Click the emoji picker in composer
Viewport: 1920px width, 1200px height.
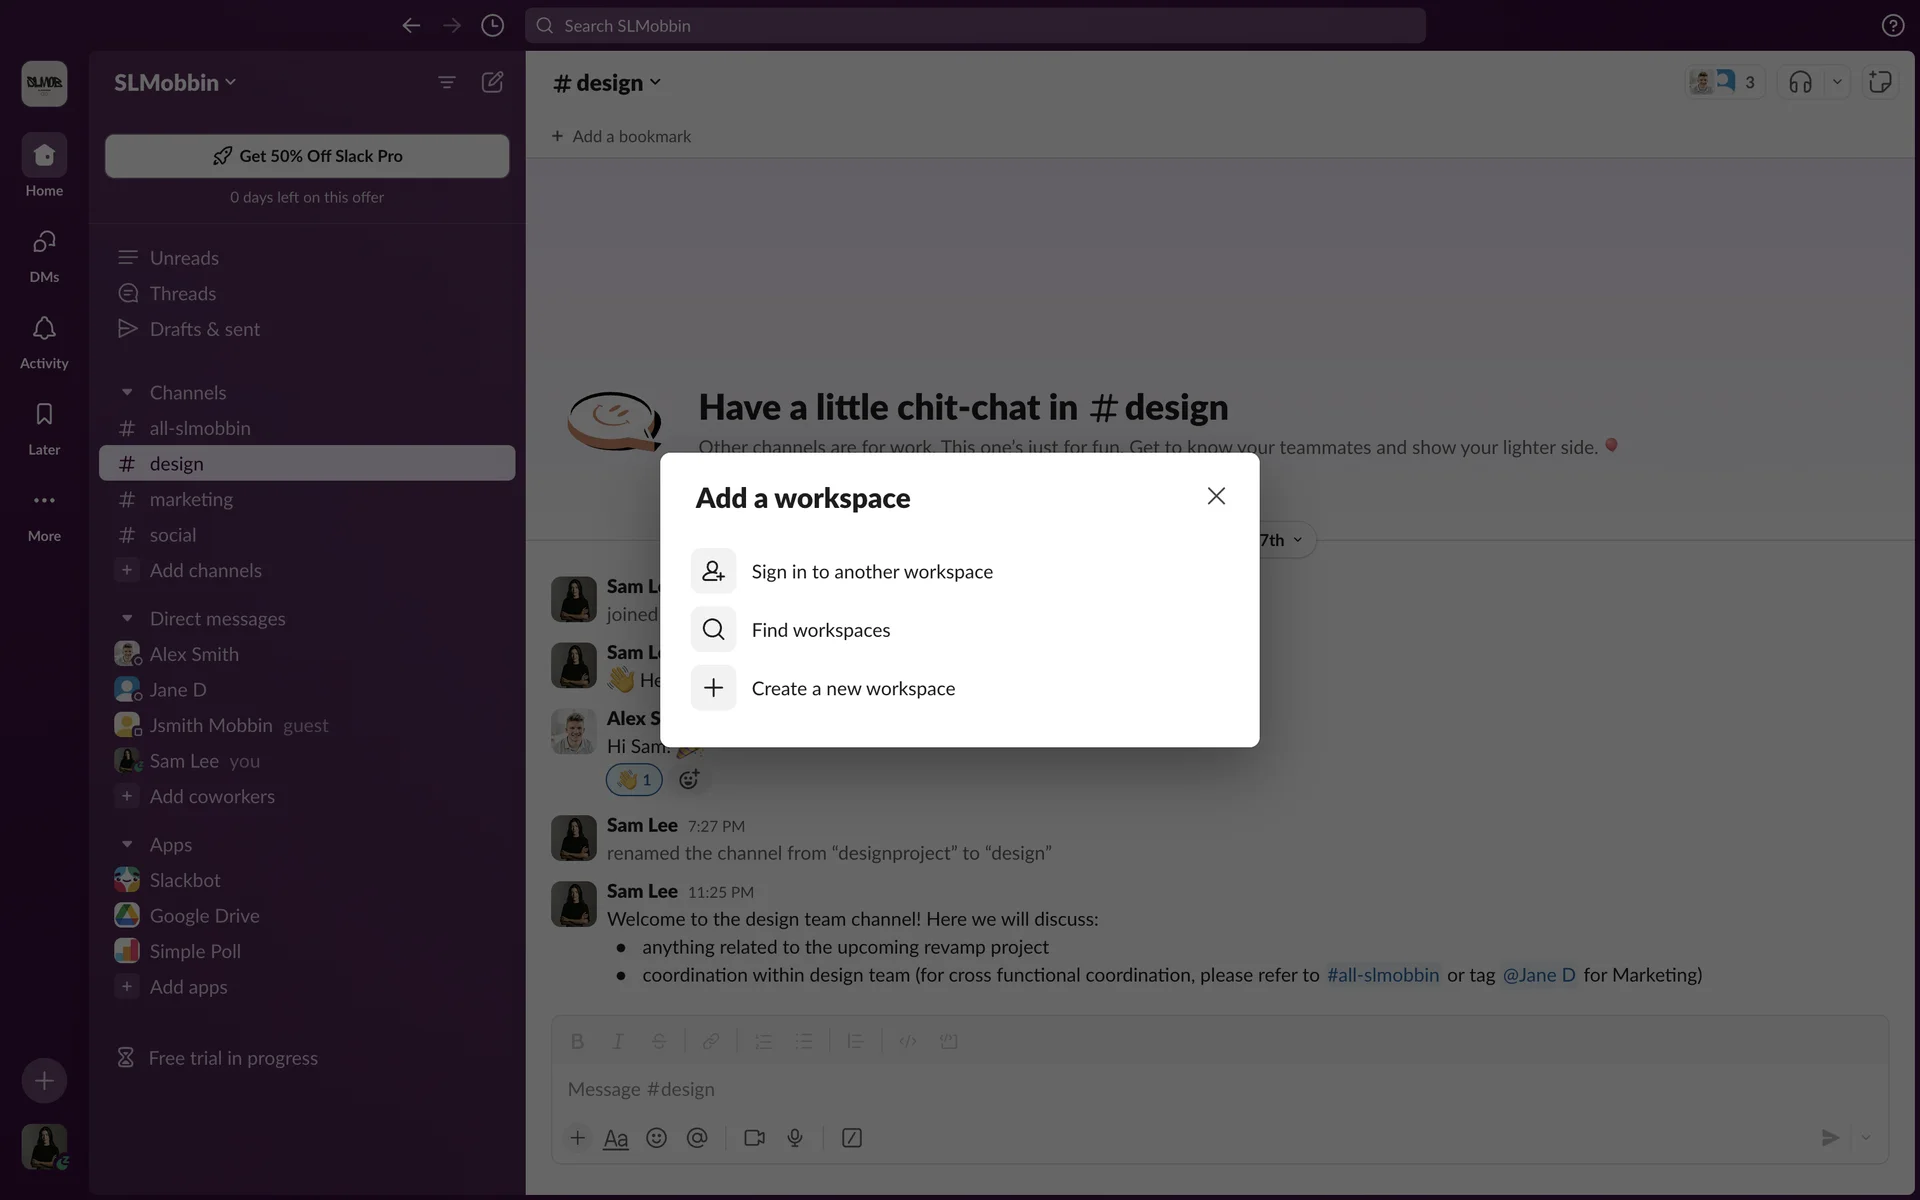point(656,1138)
